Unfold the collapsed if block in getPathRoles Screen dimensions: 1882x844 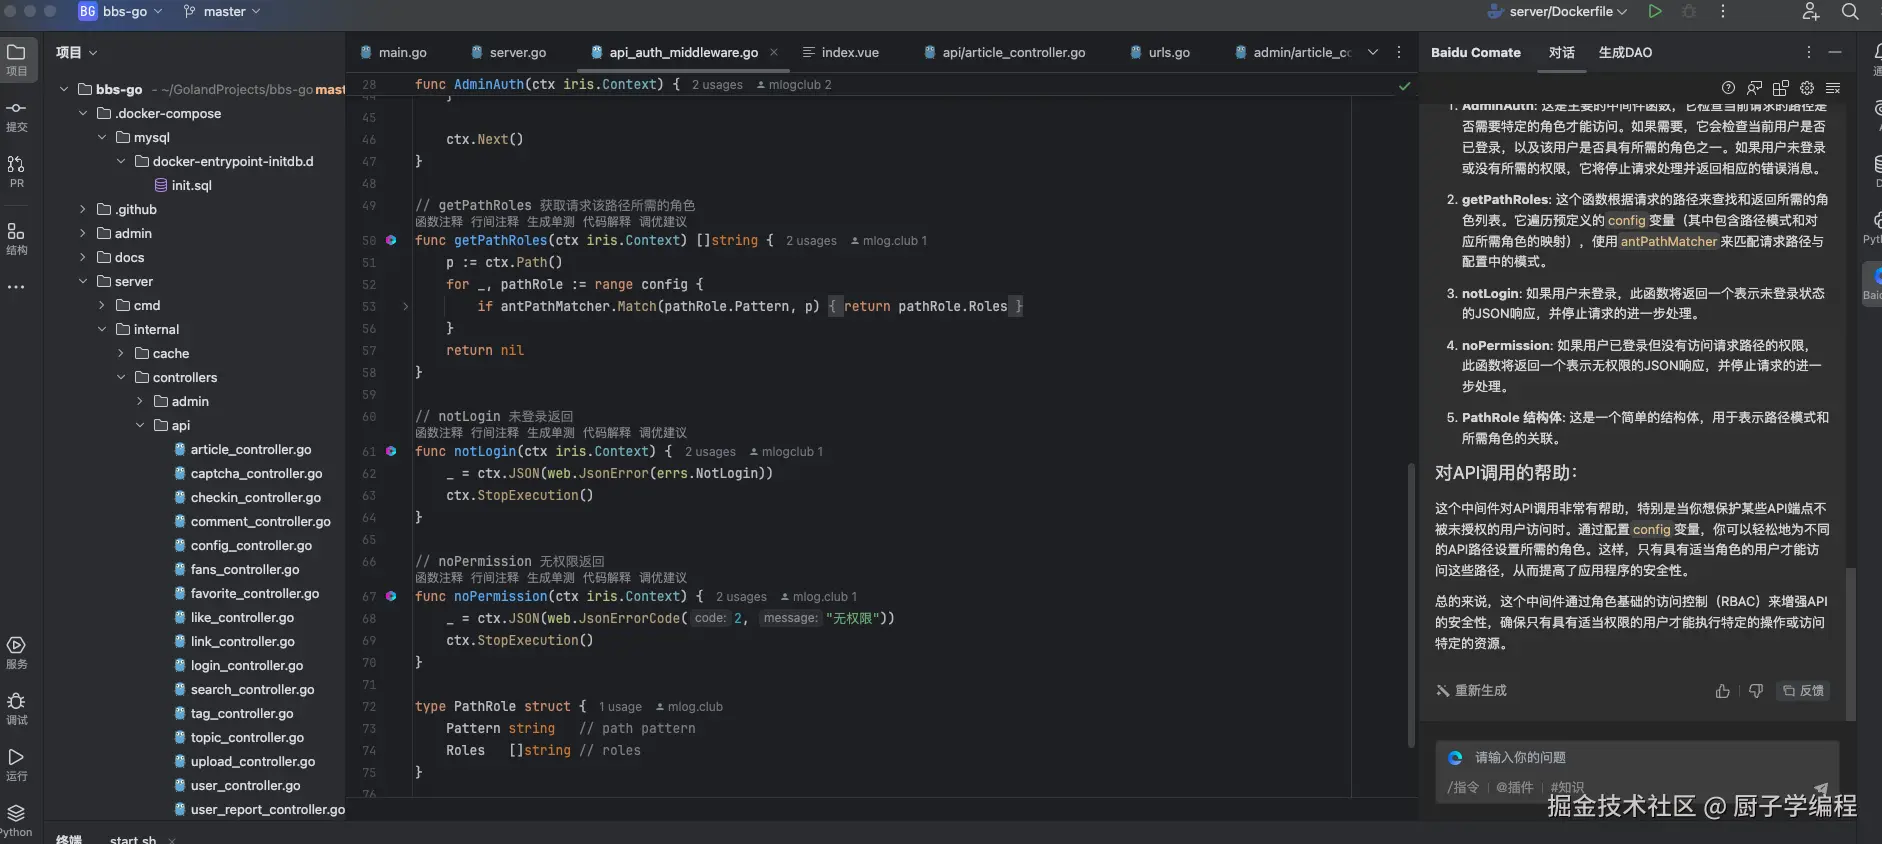405,306
